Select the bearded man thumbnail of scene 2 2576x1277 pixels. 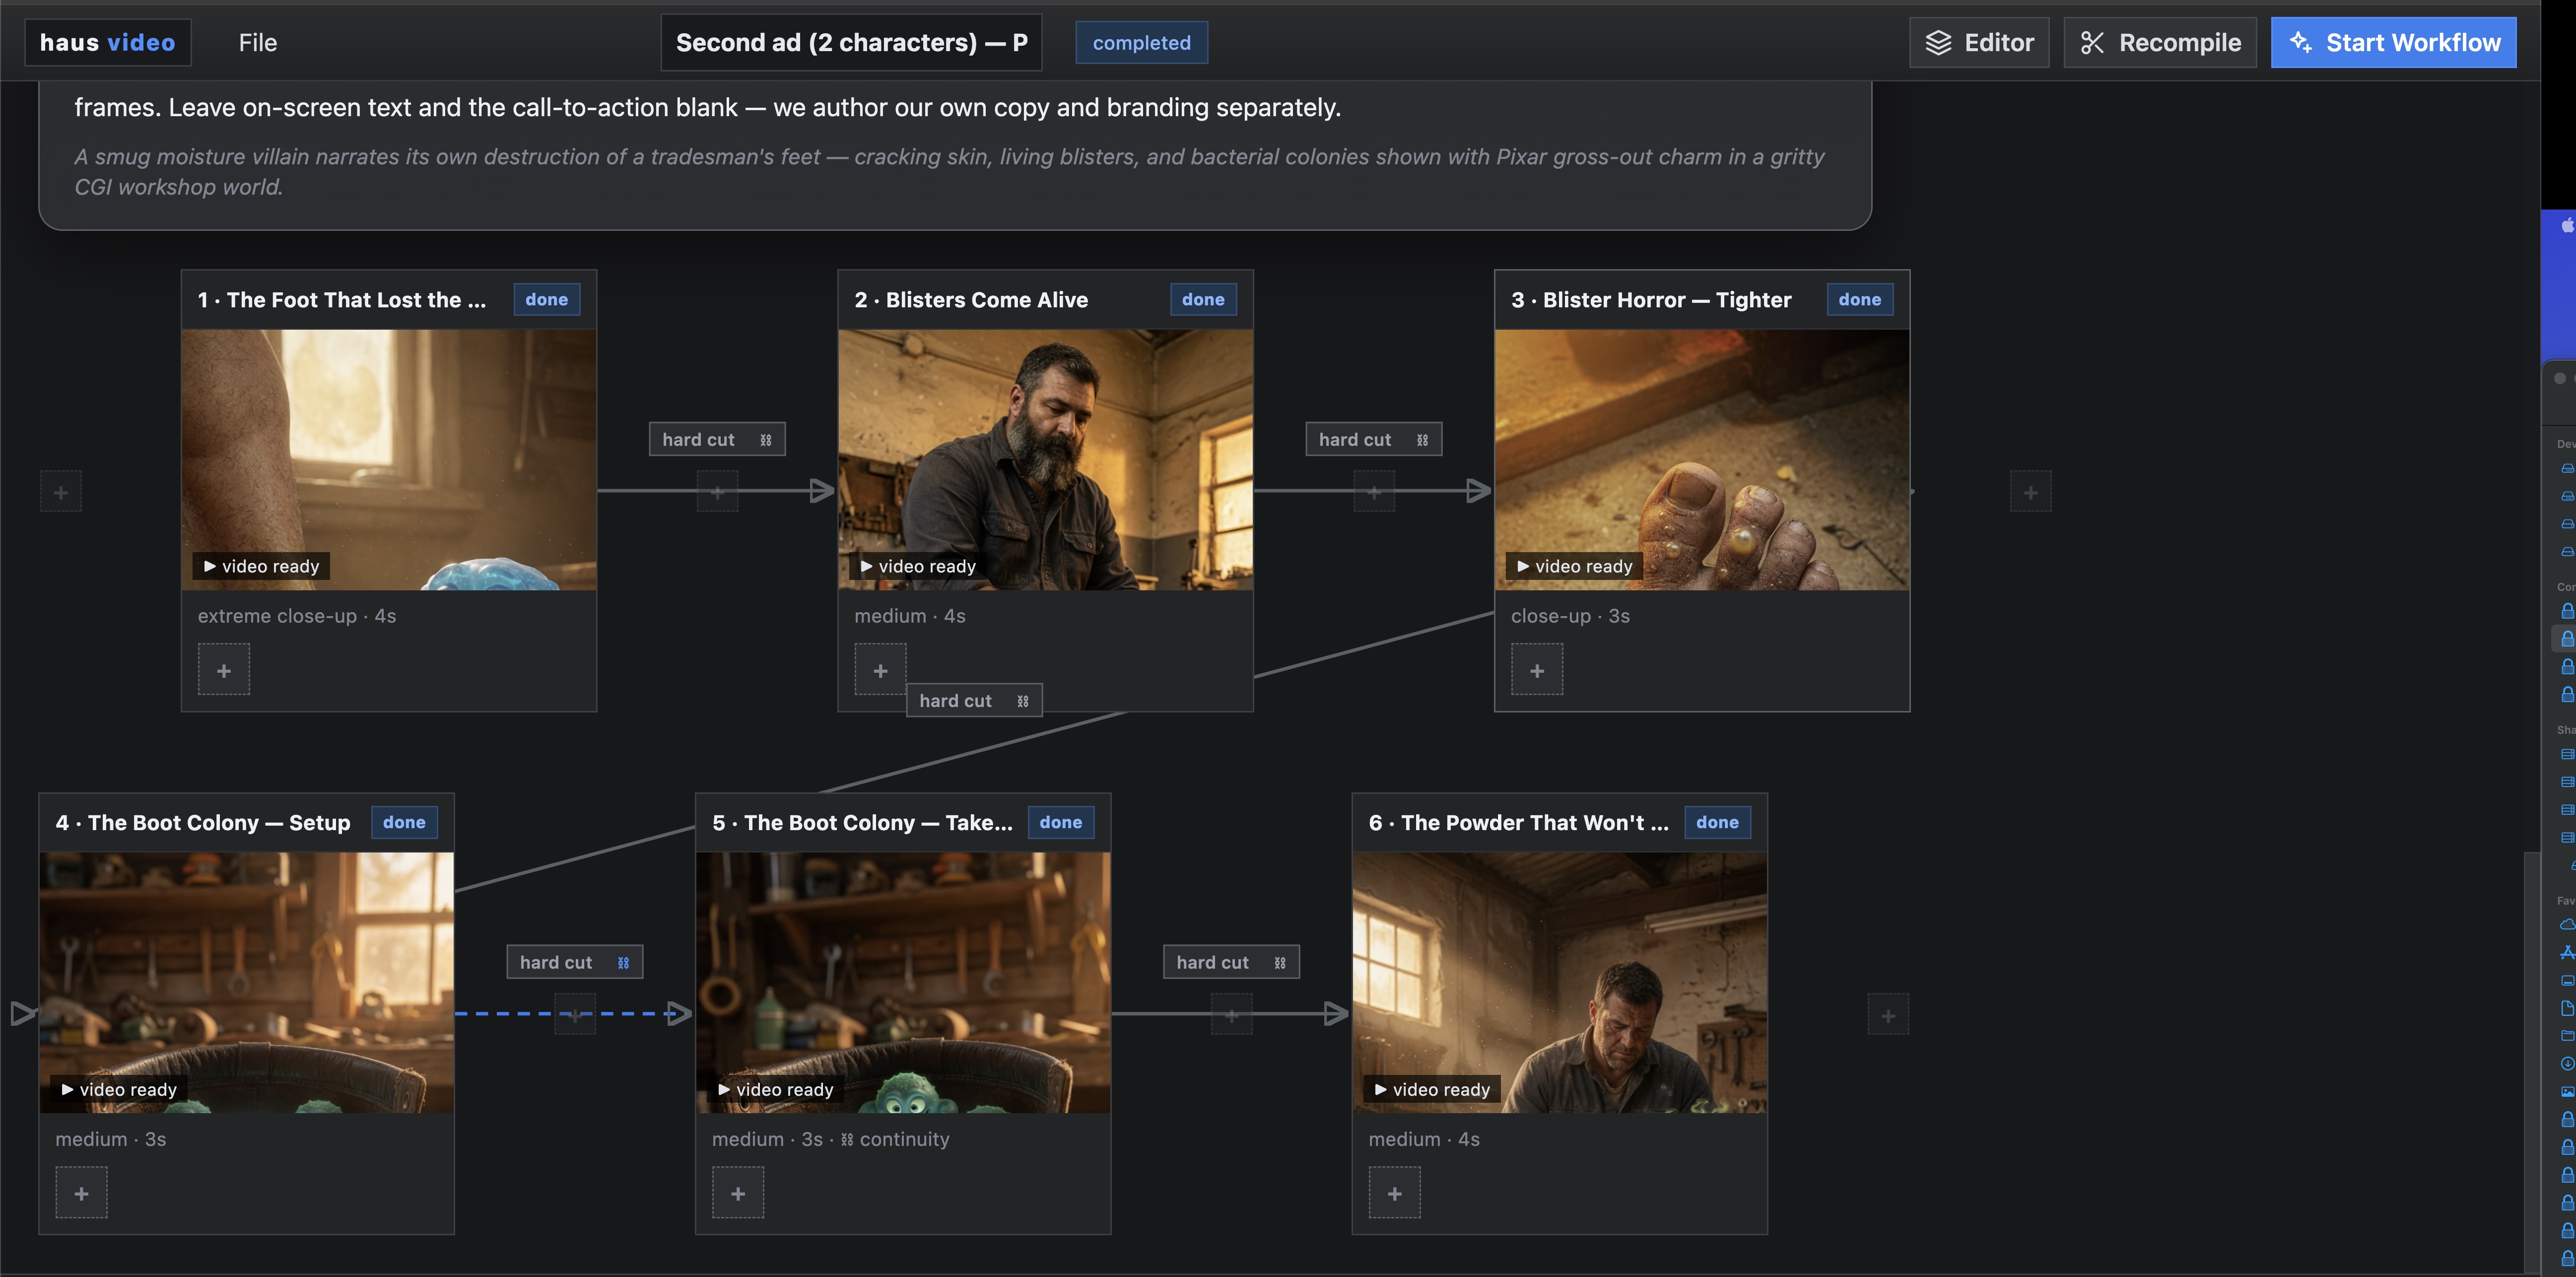tap(1045, 460)
